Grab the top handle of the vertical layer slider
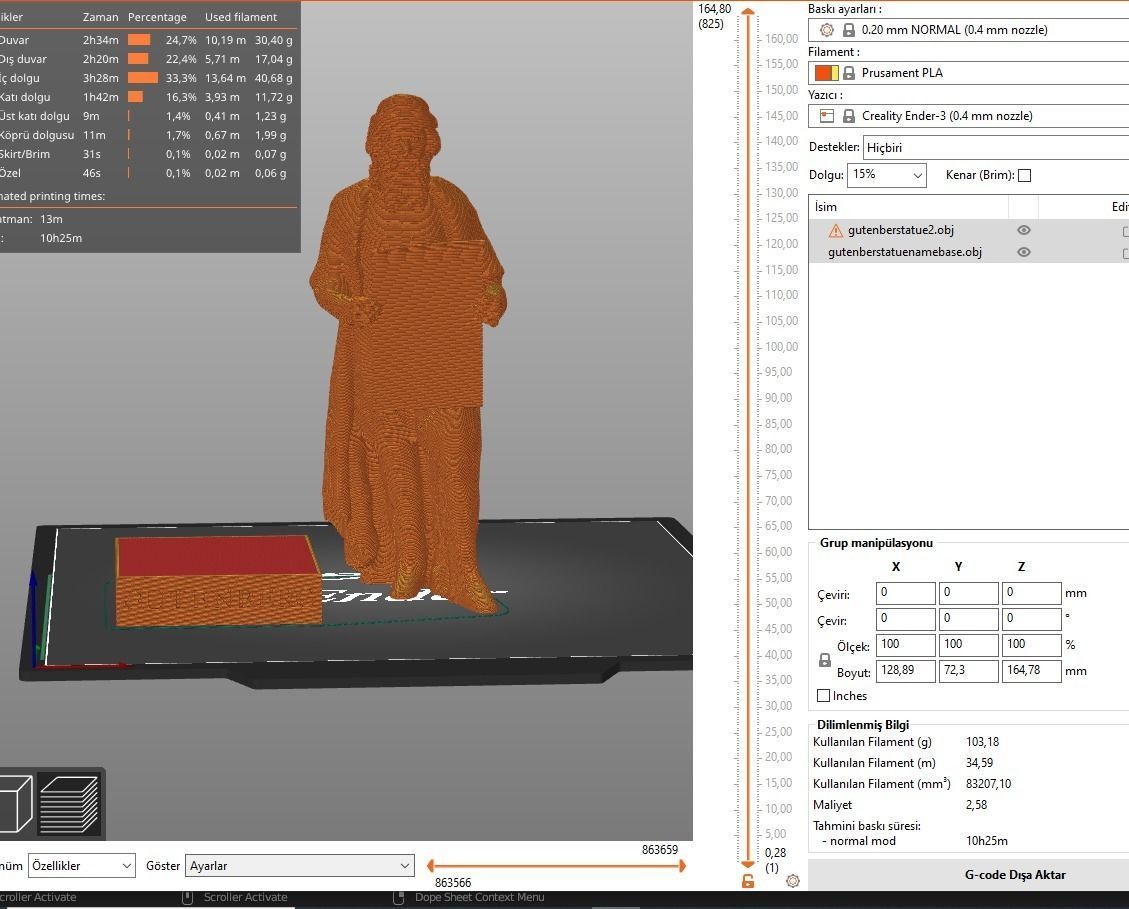The image size is (1129, 909). click(748, 12)
